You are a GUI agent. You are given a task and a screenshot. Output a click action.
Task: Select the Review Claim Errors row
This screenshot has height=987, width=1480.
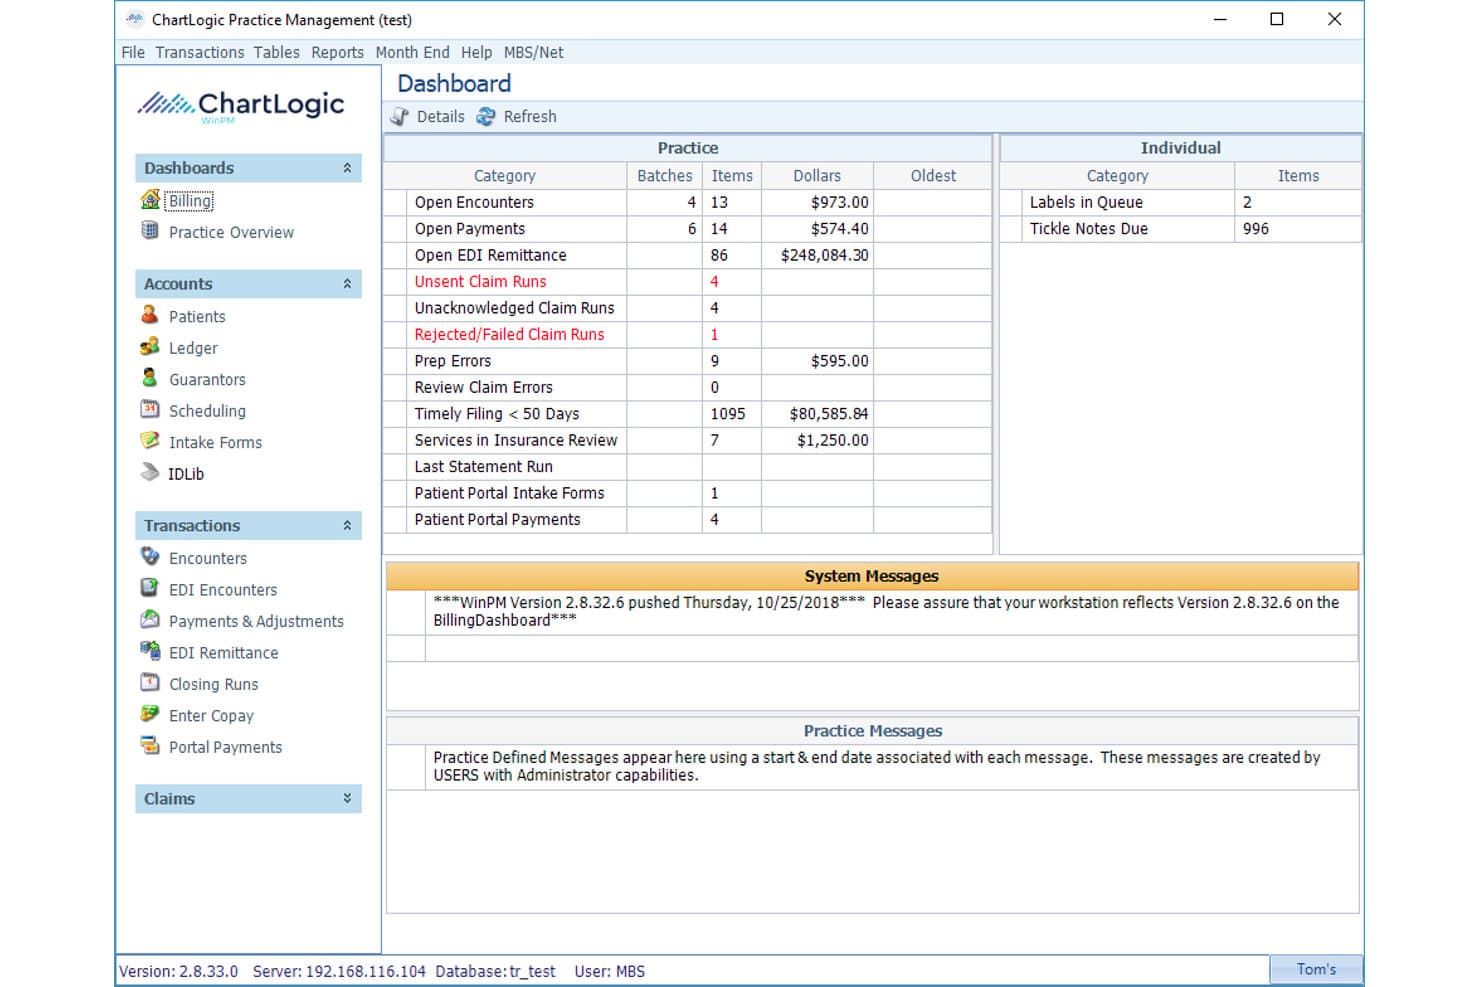coord(688,387)
